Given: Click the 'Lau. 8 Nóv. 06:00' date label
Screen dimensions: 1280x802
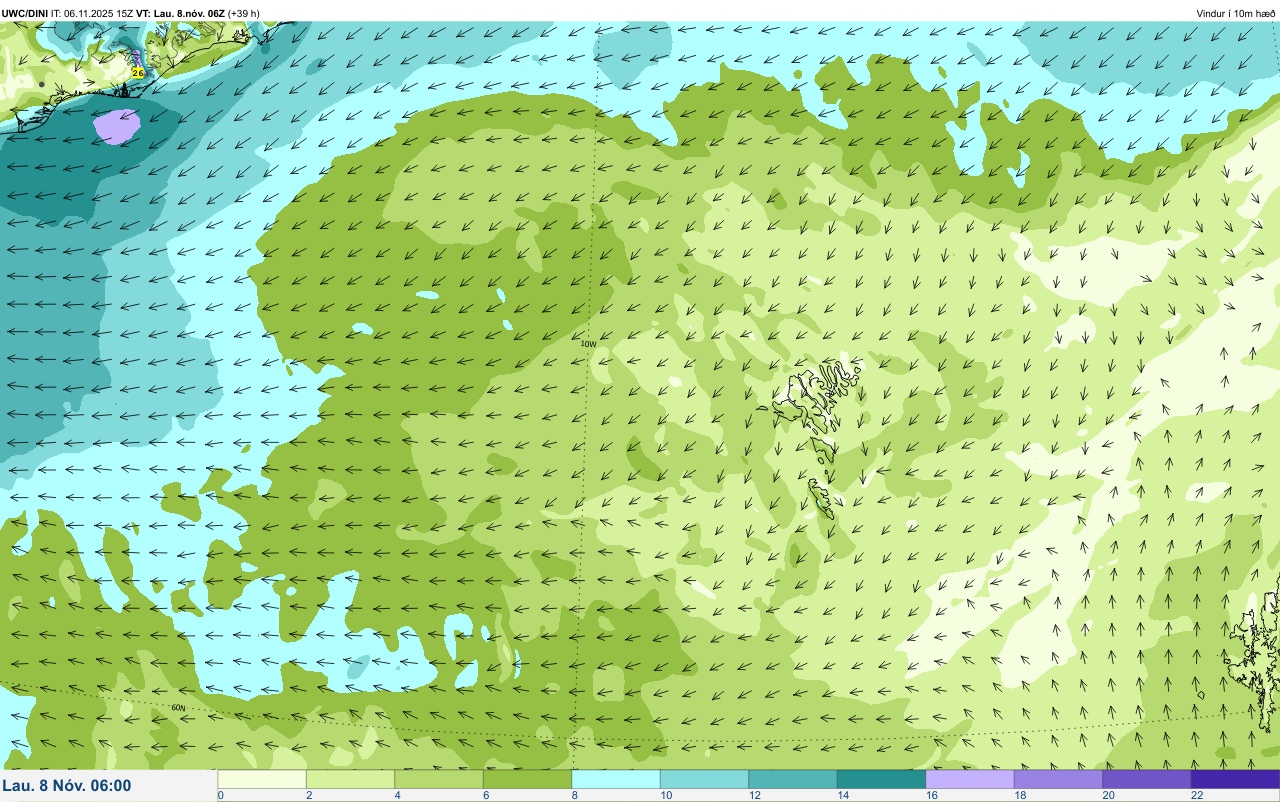Looking at the screenshot, I should click(67, 786).
